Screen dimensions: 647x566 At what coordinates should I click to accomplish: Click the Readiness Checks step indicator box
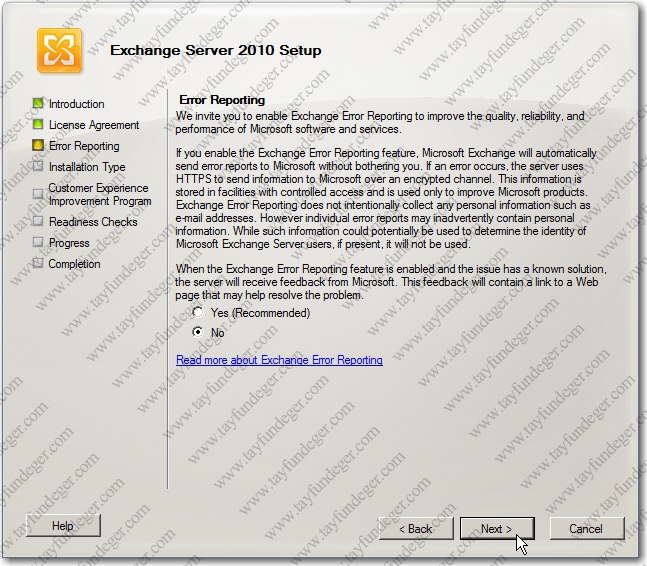(x=38, y=221)
